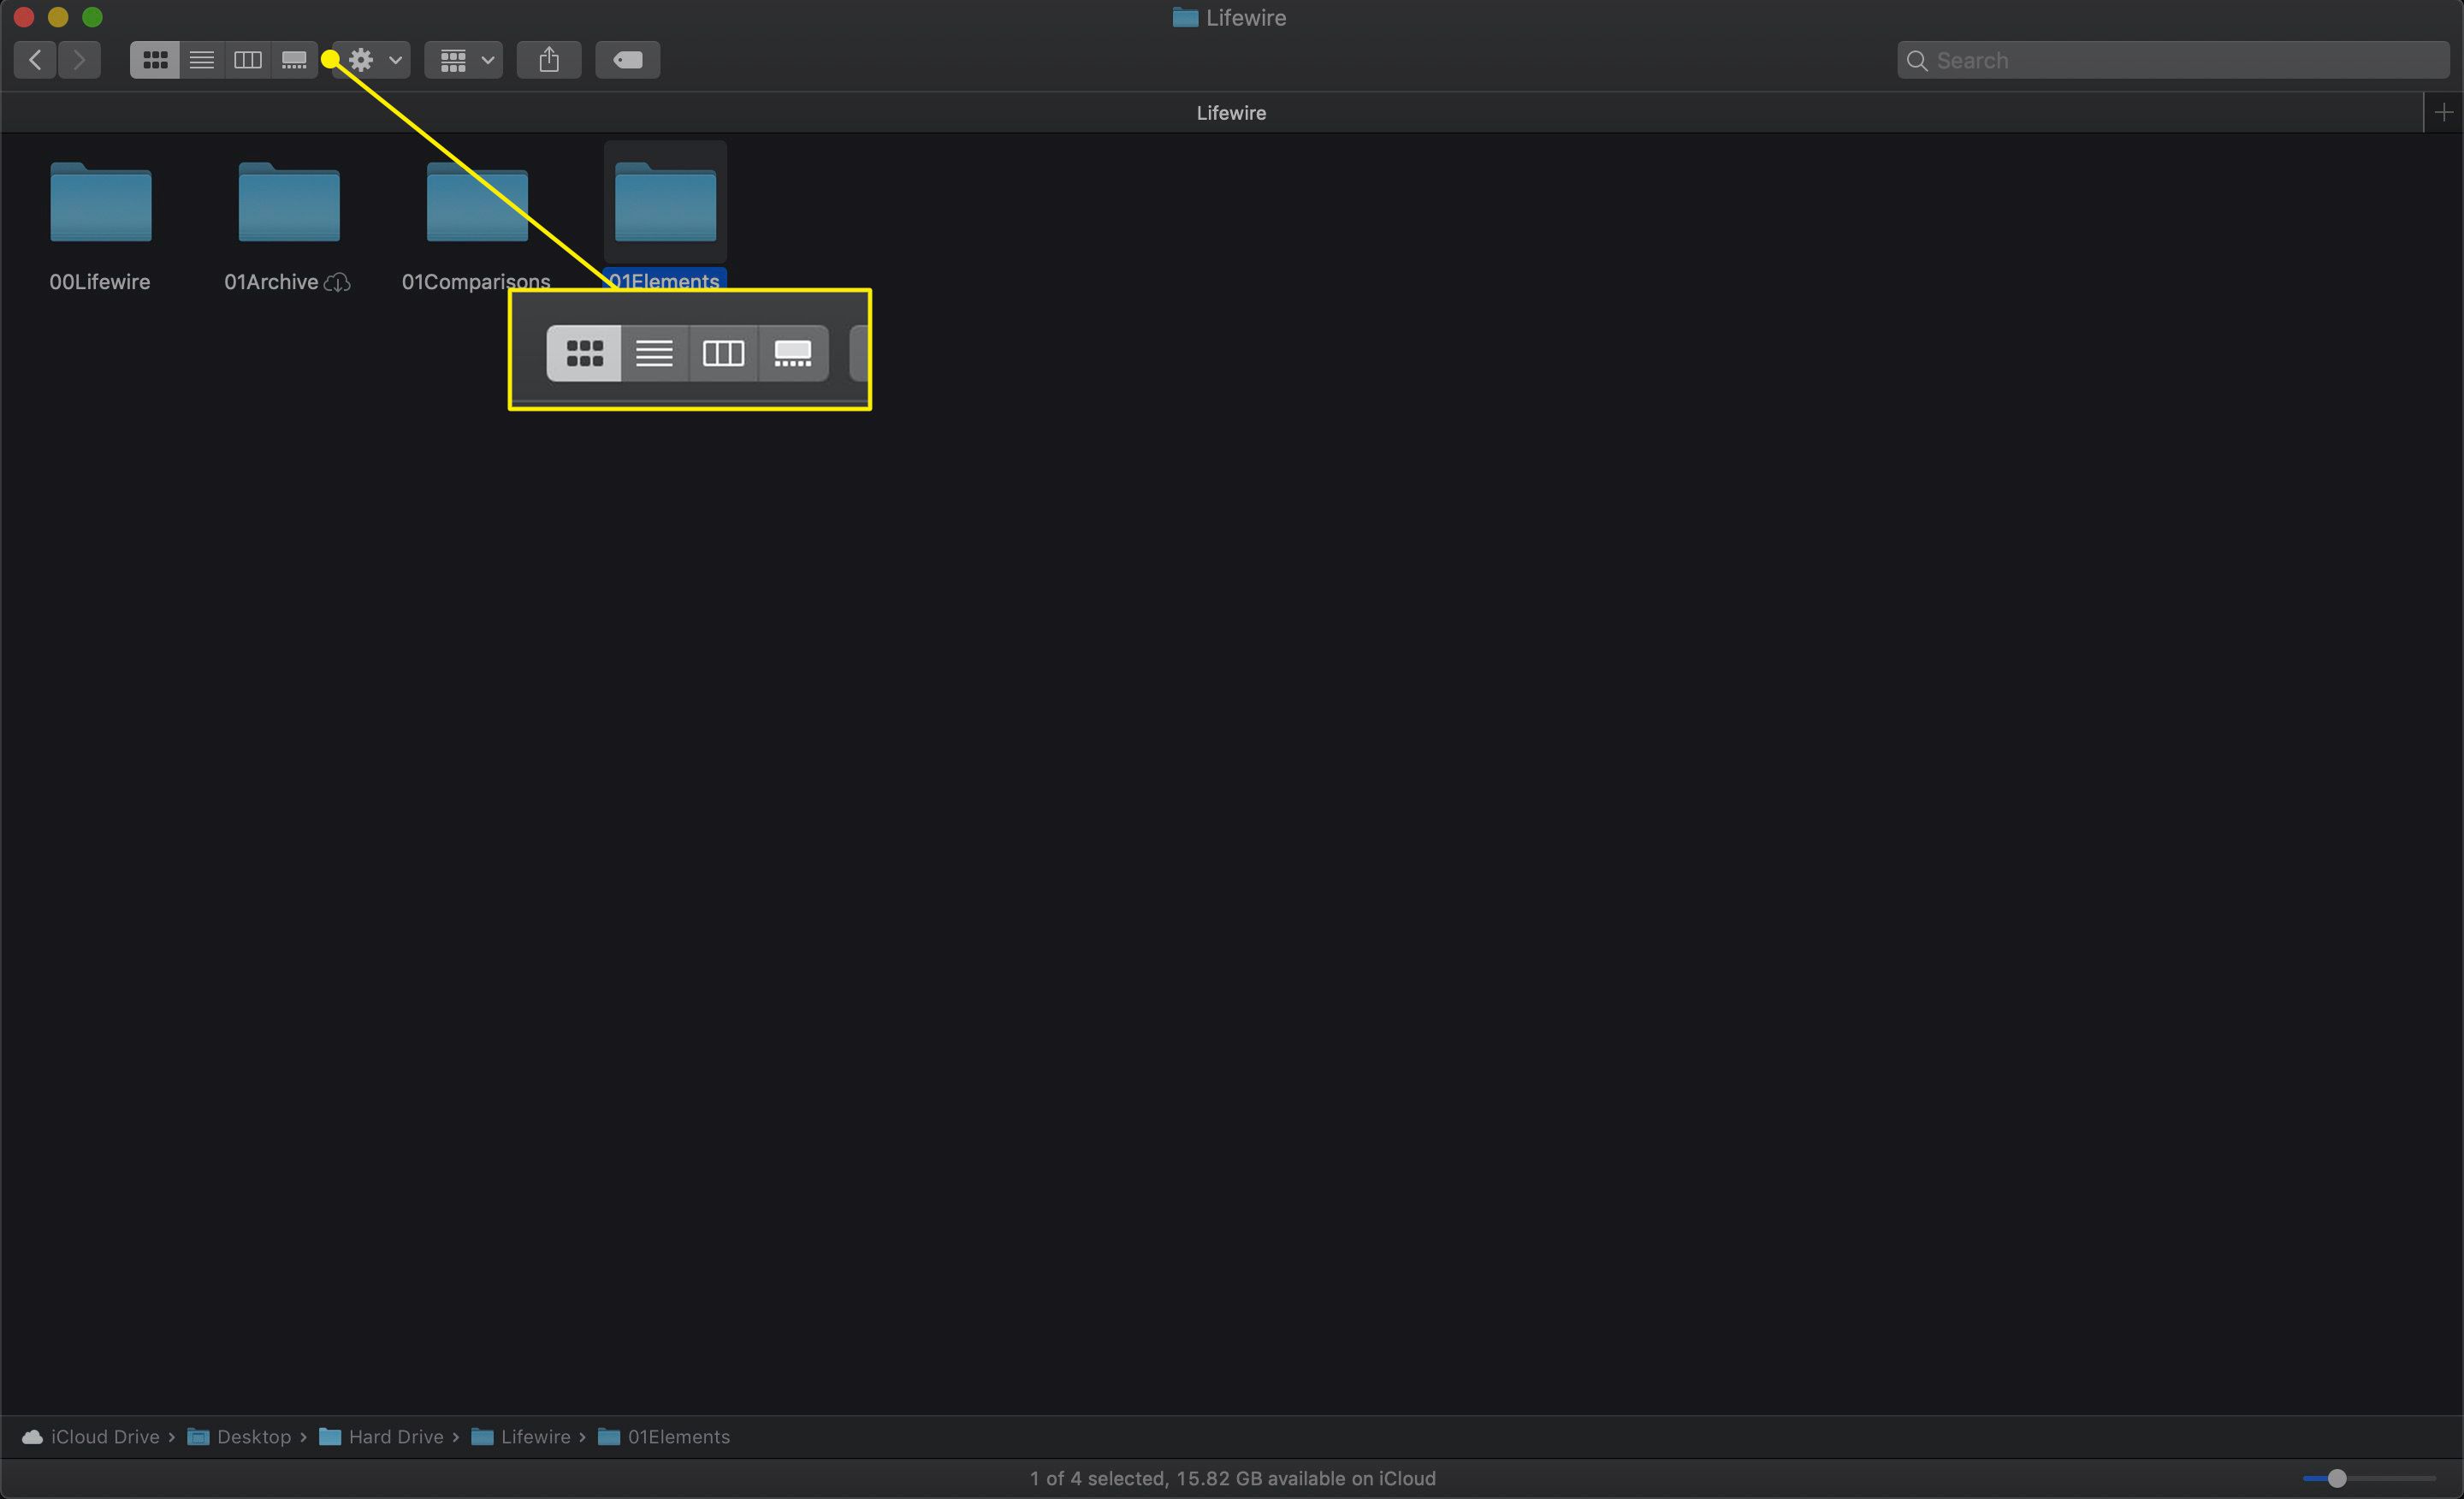This screenshot has width=2464, height=1499.
Task: Click the back navigation arrow
Action: pos(35,60)
